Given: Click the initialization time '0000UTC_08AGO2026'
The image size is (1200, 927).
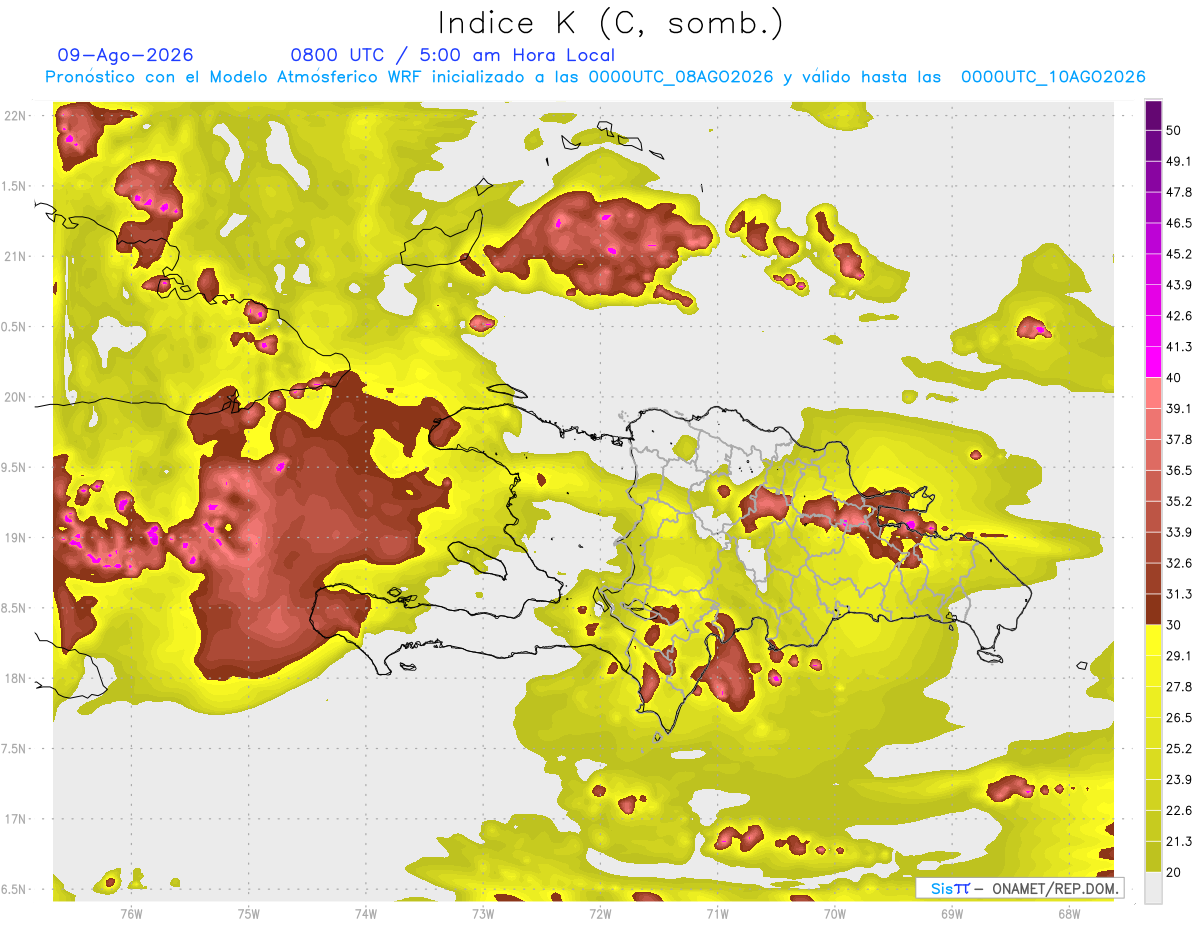Looking at the screenshot, I should pyautogui.click(x=681, y=77).
